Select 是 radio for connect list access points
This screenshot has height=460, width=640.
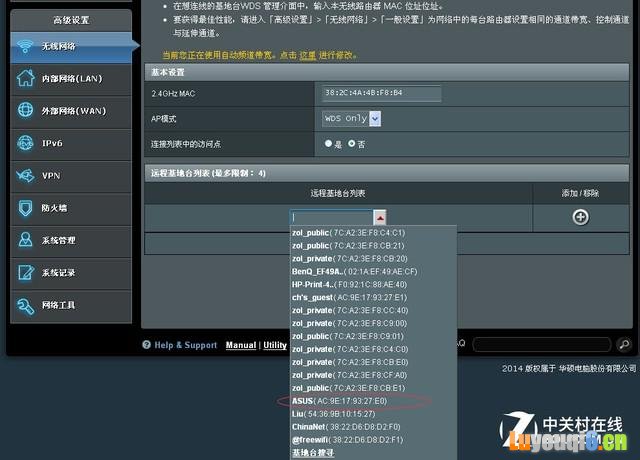[x=328, y=143]
